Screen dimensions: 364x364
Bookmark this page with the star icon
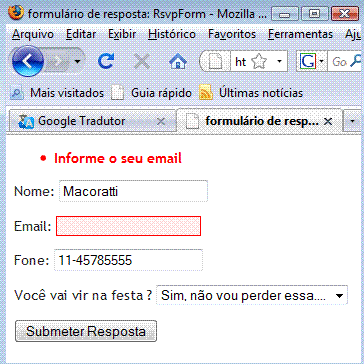[259, 62]
